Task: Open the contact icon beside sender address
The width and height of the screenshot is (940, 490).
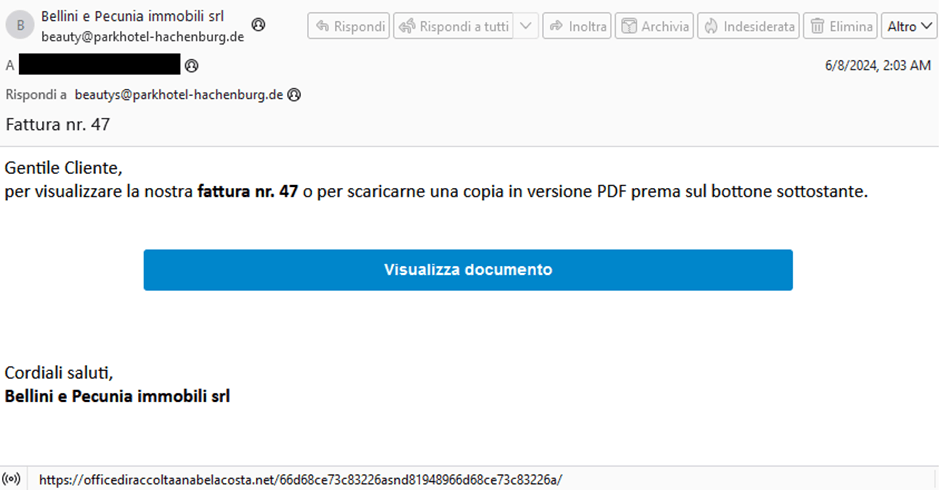Action: pyautogui.click(x=258, y=25)
